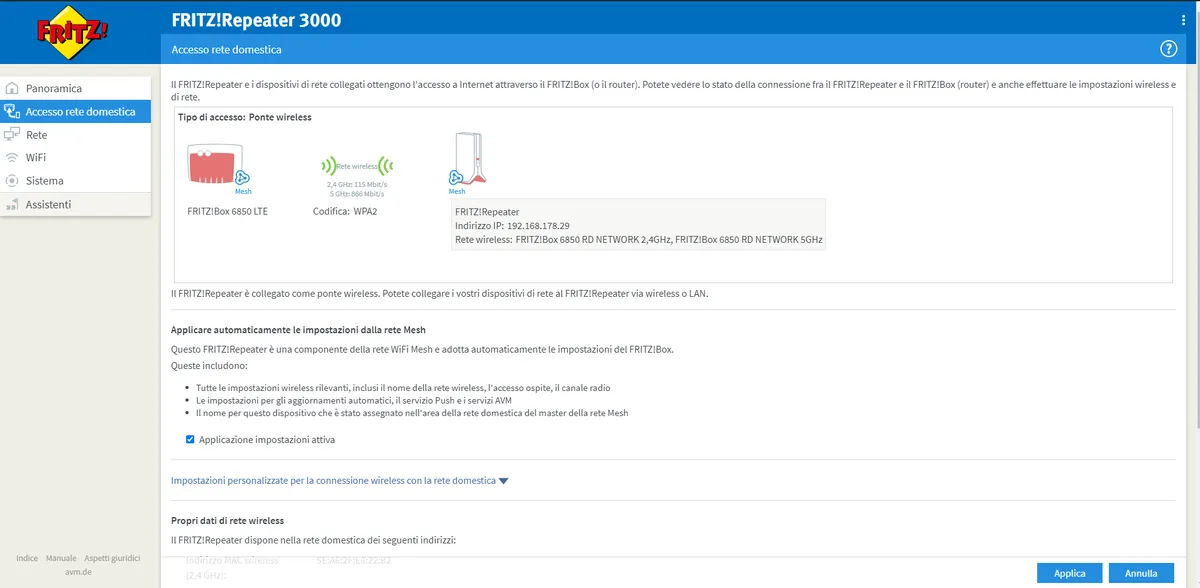Screen dimensions: 1200x588
Task: Click the Panoramica house icon
Action: click(12, 88)
